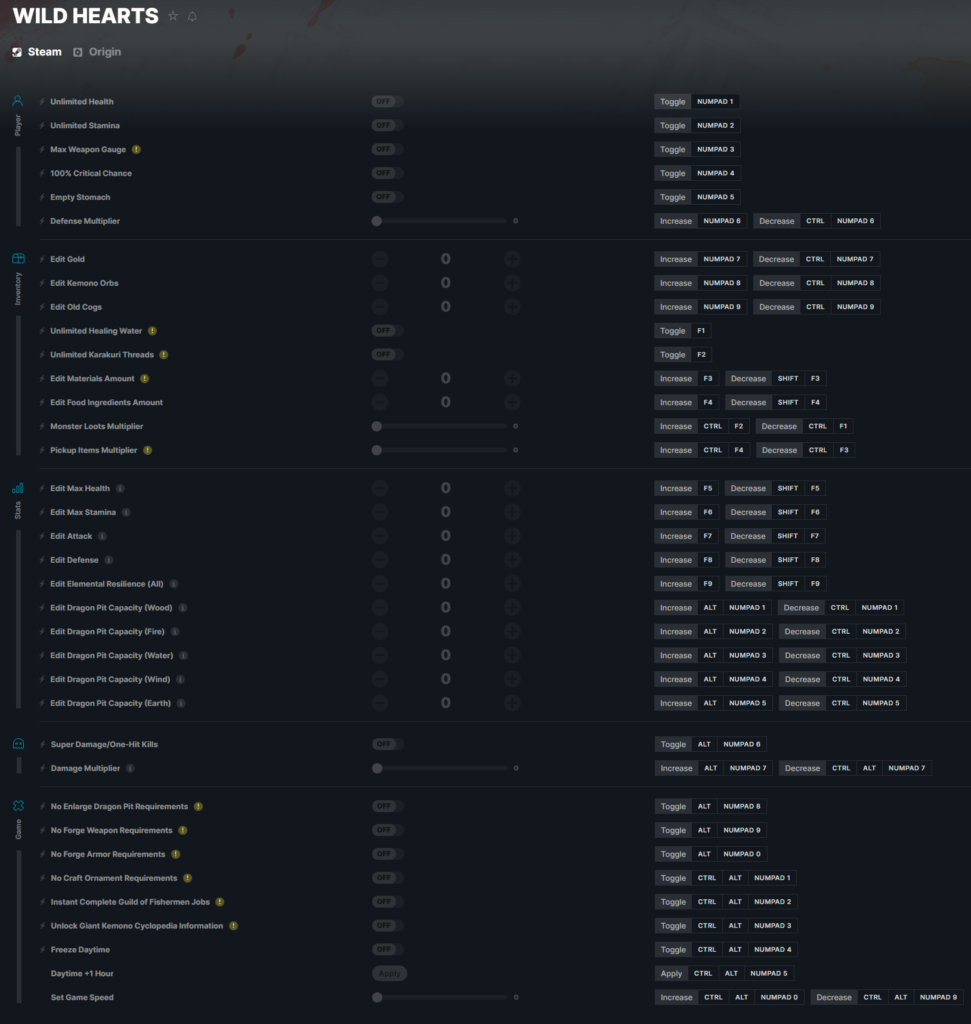Click the enemy ghost category icon

pyautogui.click(x=18, y=744)
